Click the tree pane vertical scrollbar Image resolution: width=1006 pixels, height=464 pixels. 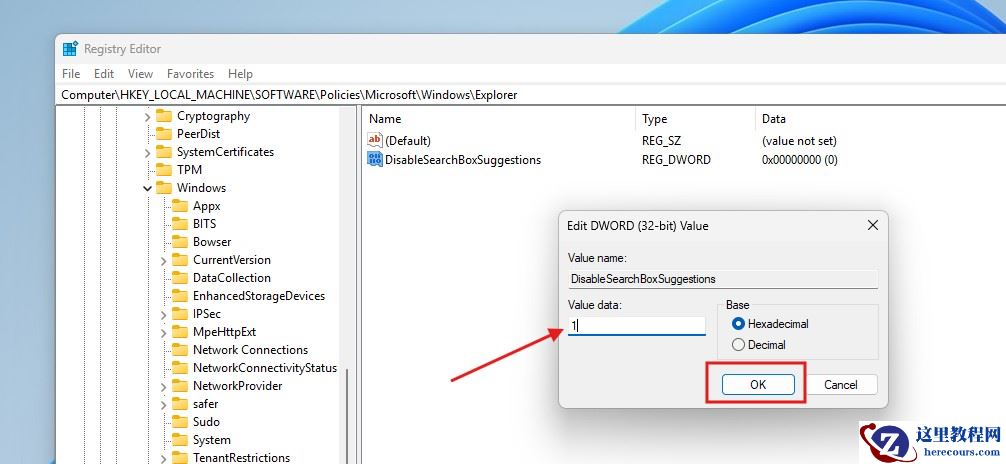pos(347,415)
